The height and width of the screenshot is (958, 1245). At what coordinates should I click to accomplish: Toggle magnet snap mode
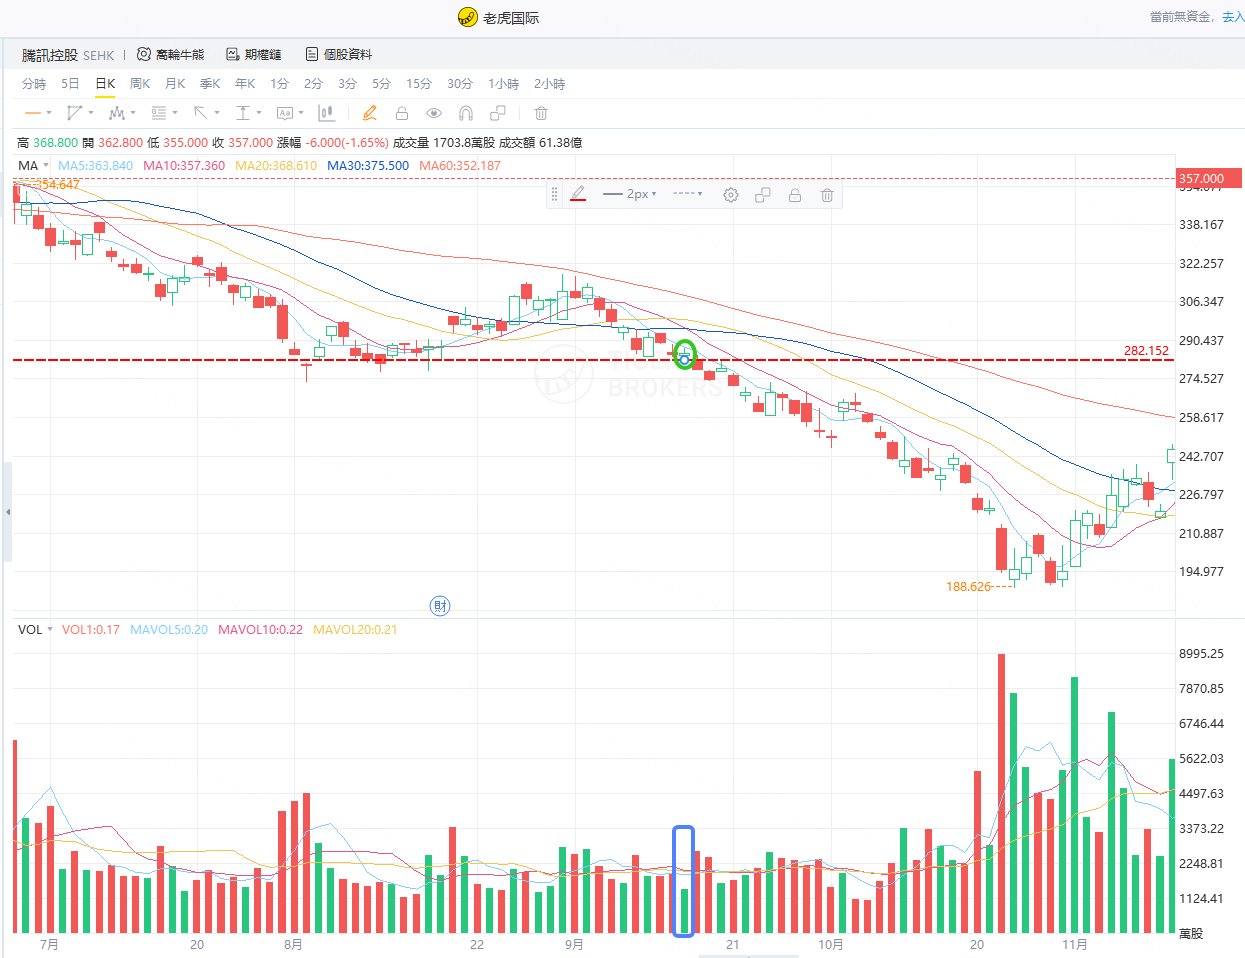coord(466,113)
